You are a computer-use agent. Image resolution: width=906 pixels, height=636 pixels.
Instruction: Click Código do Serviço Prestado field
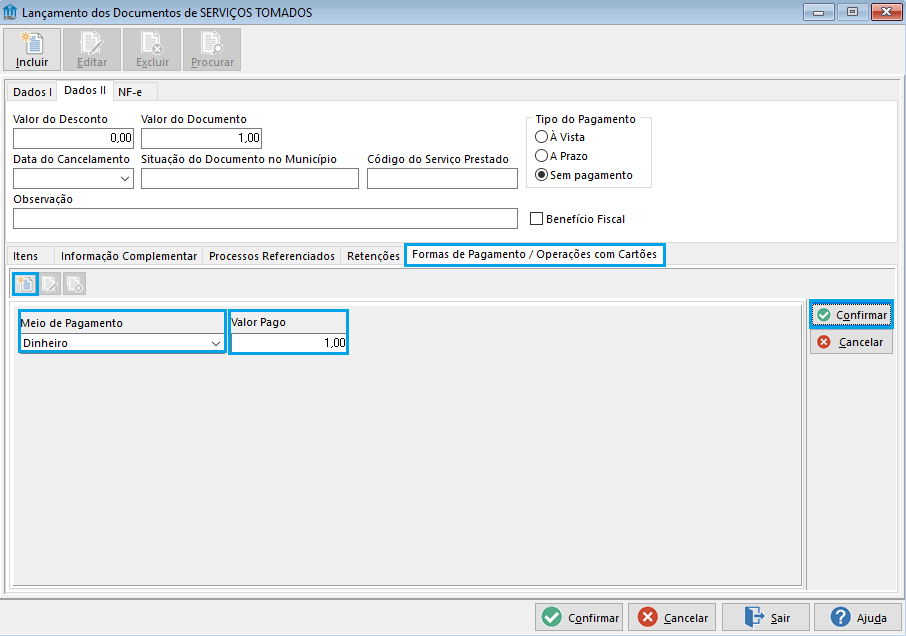pyautogui.click(x=442, y=178)
